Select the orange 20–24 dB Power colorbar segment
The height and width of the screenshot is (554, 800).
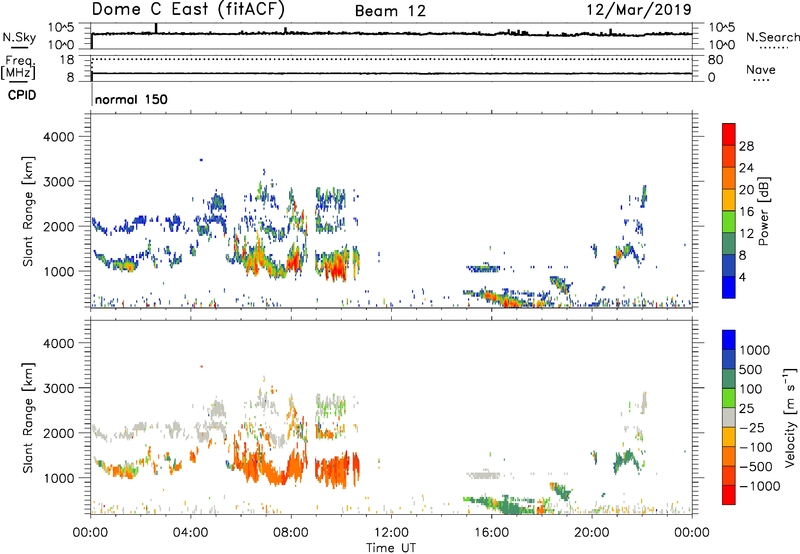(729, 178)
